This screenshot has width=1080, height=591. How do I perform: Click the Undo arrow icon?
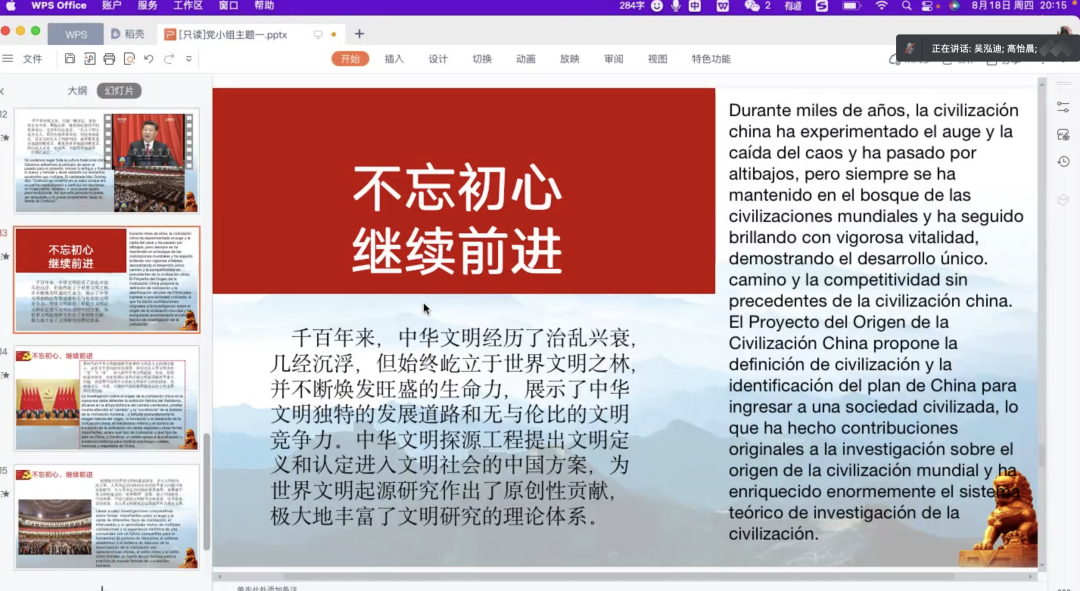pos(149,59)
